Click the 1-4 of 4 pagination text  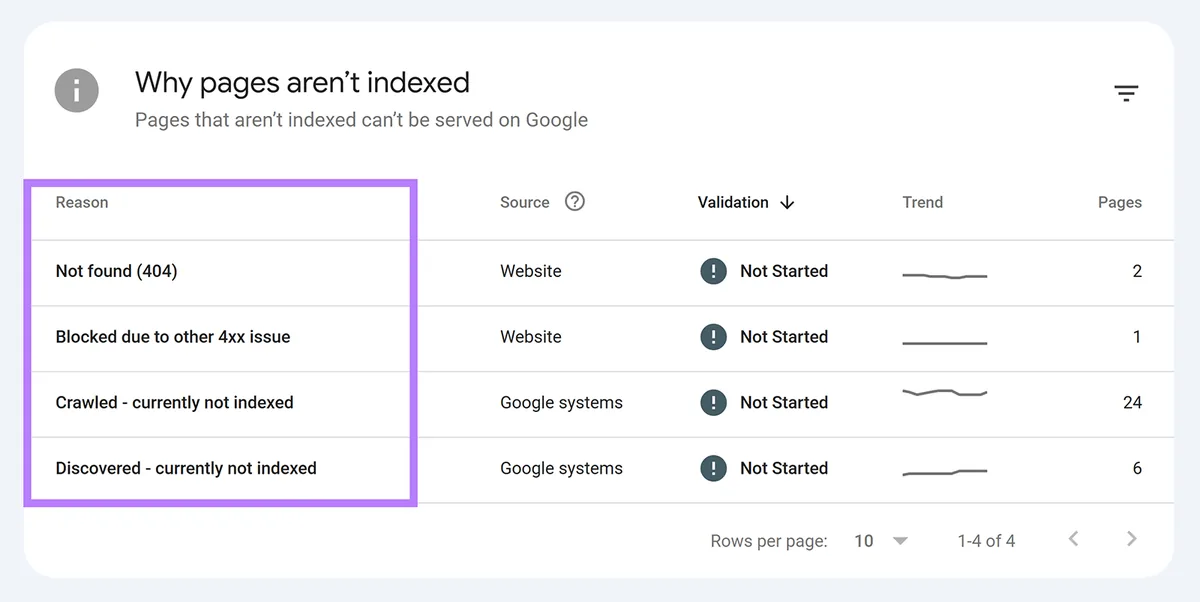[986, 541]
